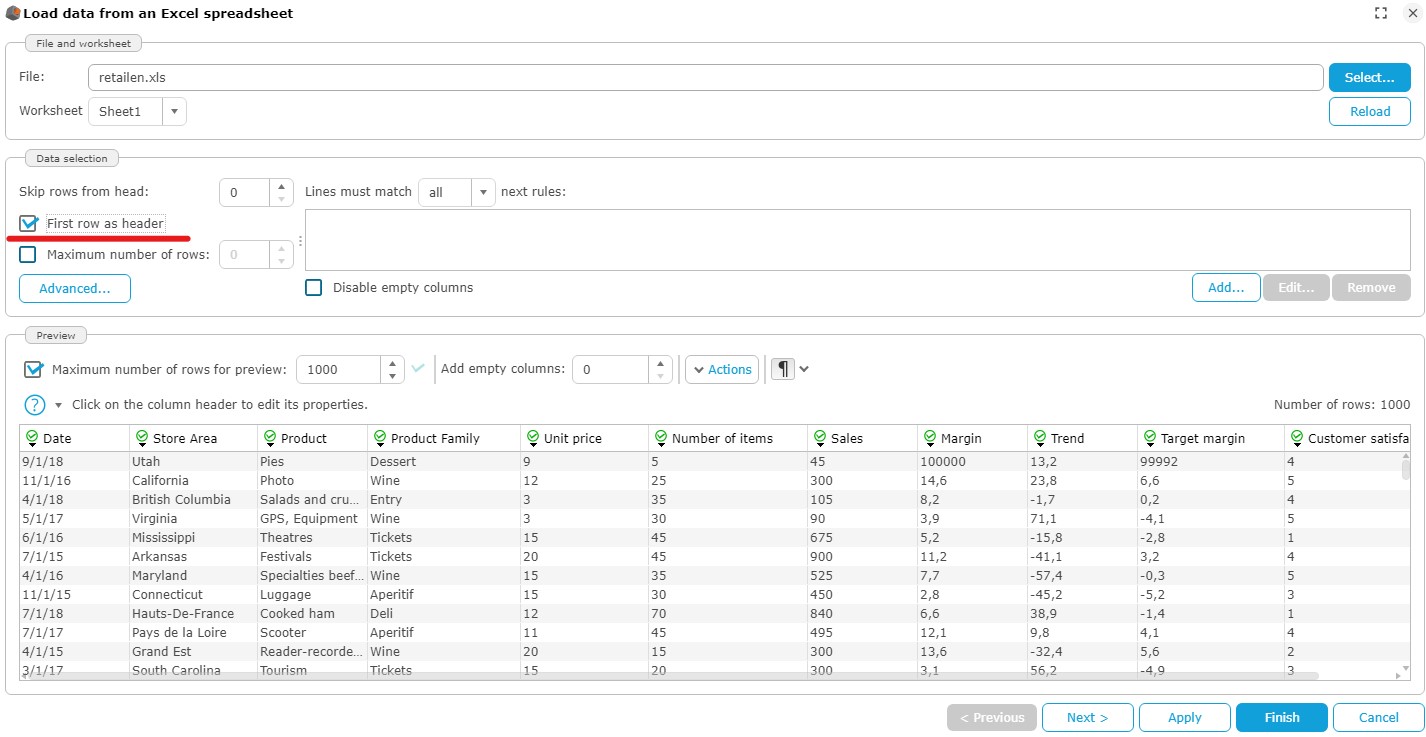Increment Skip rows from head spinner

[282, 186]
